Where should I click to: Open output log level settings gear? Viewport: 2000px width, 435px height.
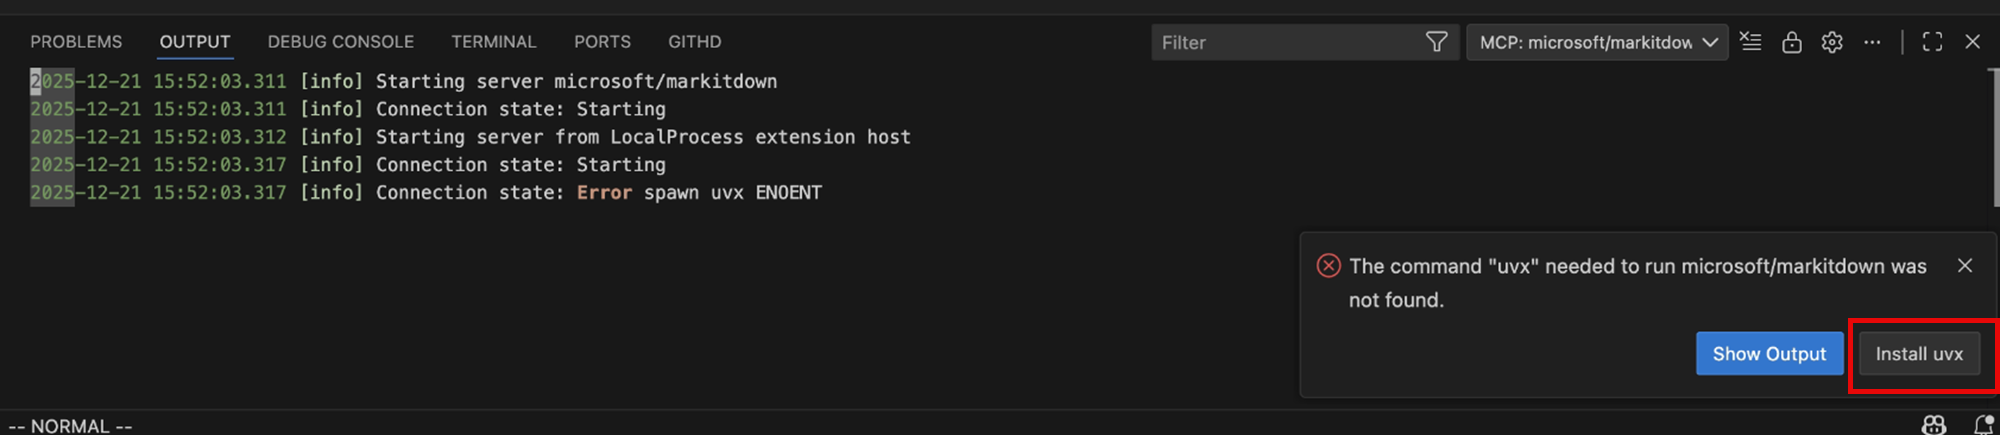(1831, 42)
